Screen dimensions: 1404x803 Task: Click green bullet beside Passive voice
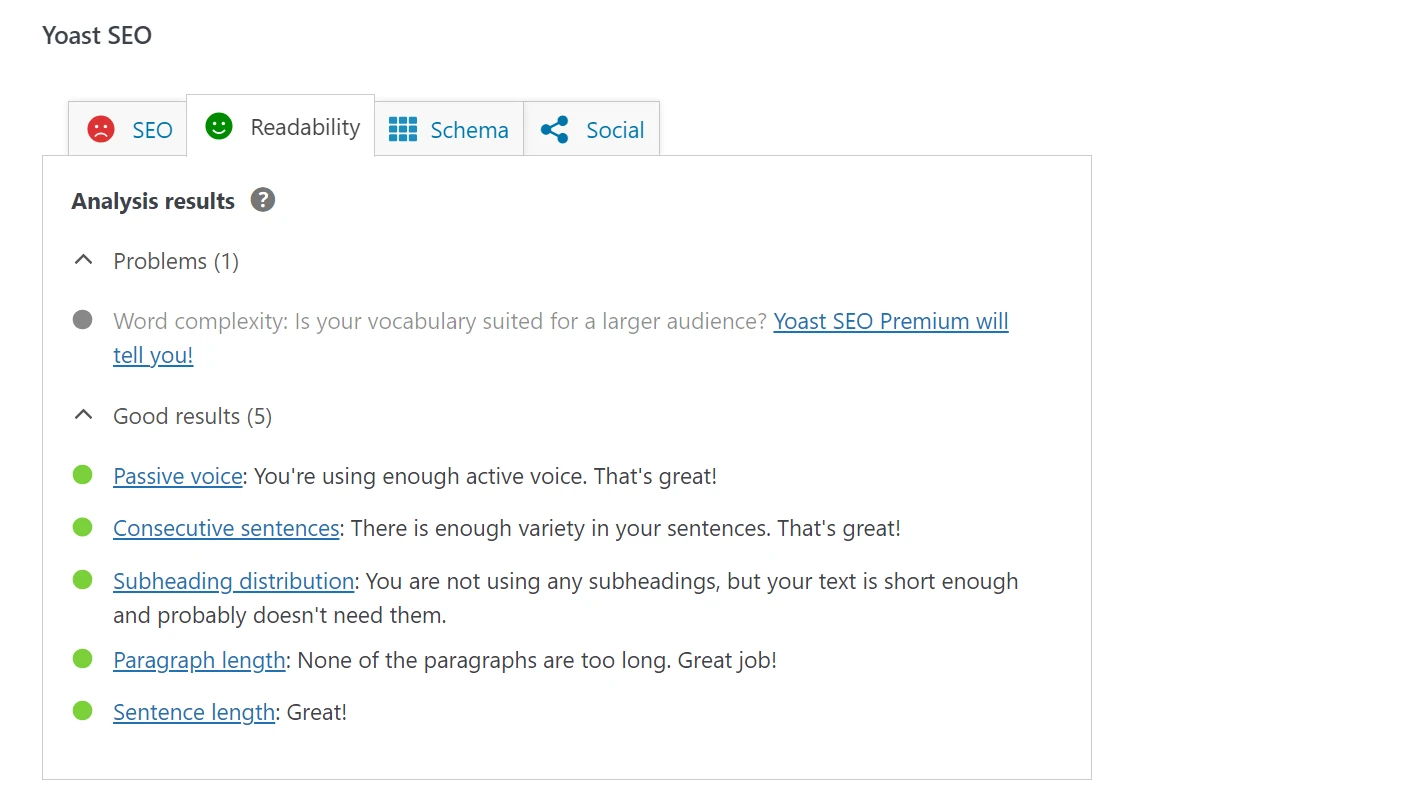point(83,475)
